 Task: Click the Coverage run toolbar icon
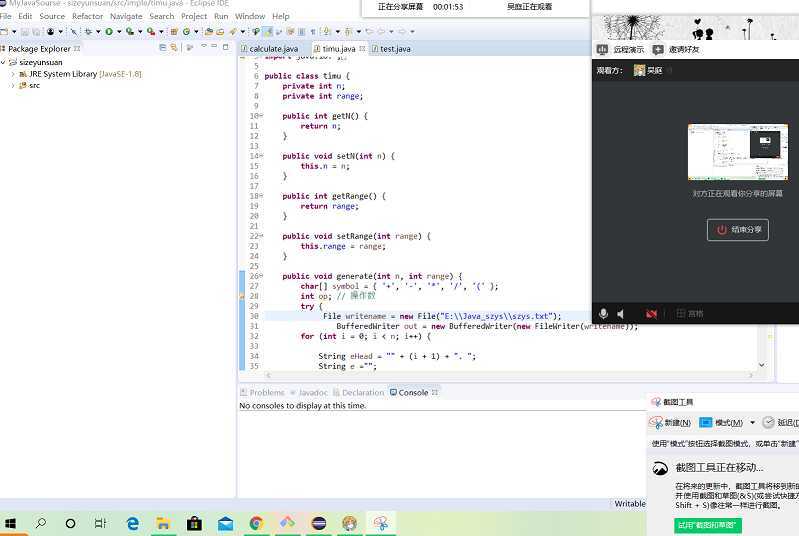[129, 32]
